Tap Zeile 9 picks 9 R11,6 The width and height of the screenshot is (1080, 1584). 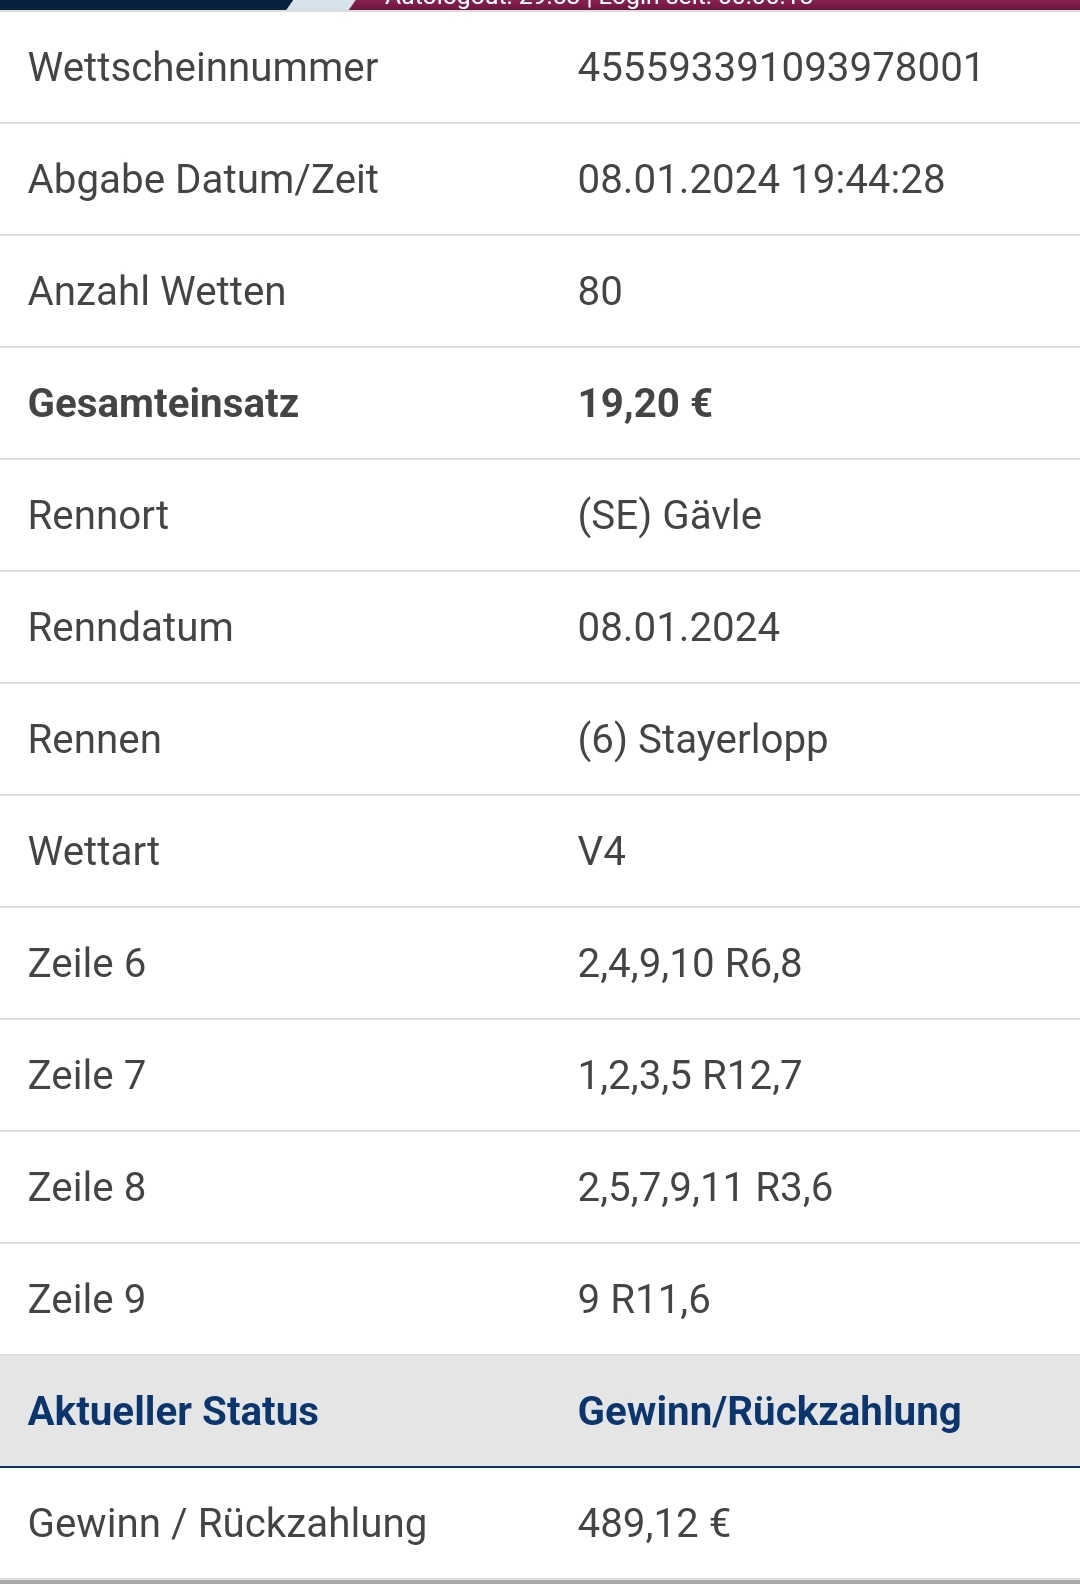pyautogui.click(x=644, y=1300)
